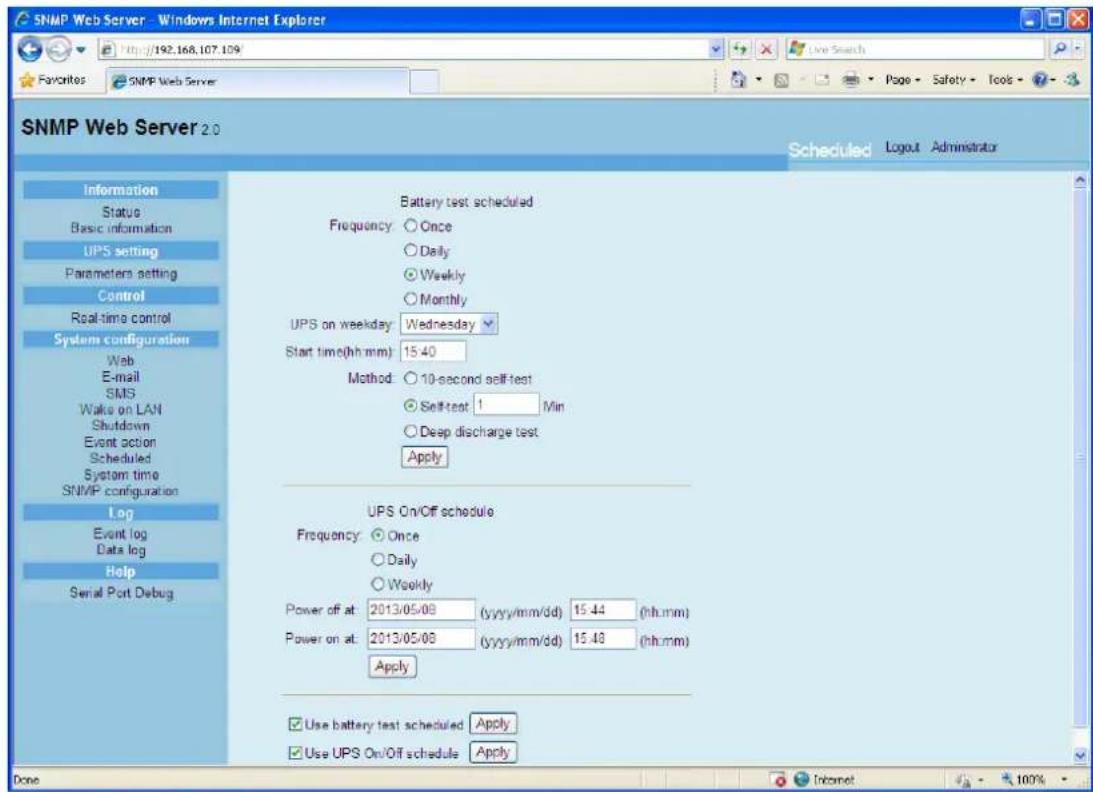Select Once for UPS On/Off schedule
The height and width of the screenshot is (792, 1093).
click(x=378, y=535)
